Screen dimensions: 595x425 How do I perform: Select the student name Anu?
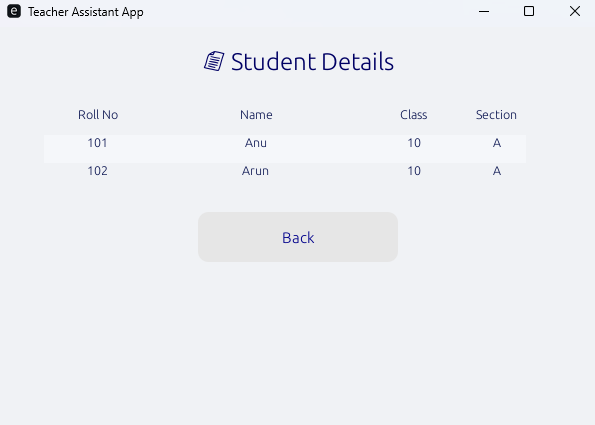(x=256, y=143)
